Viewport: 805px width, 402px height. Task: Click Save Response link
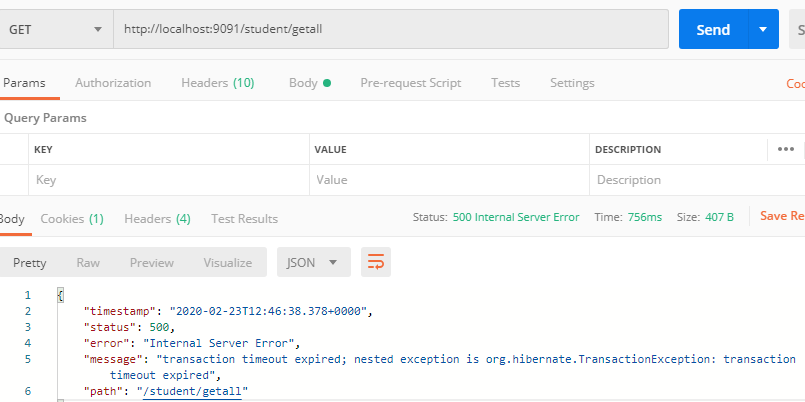[x=782, y=216]
